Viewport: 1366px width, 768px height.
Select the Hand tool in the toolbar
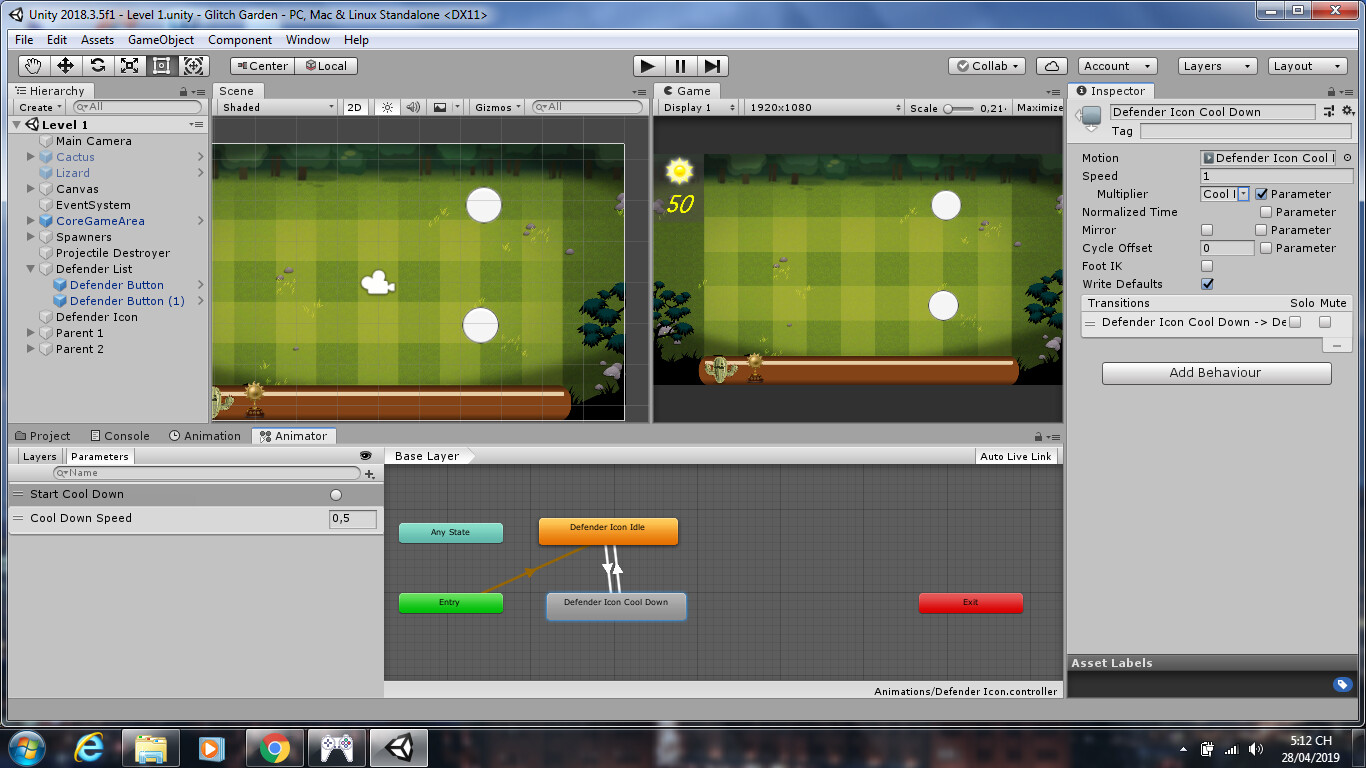32,66
